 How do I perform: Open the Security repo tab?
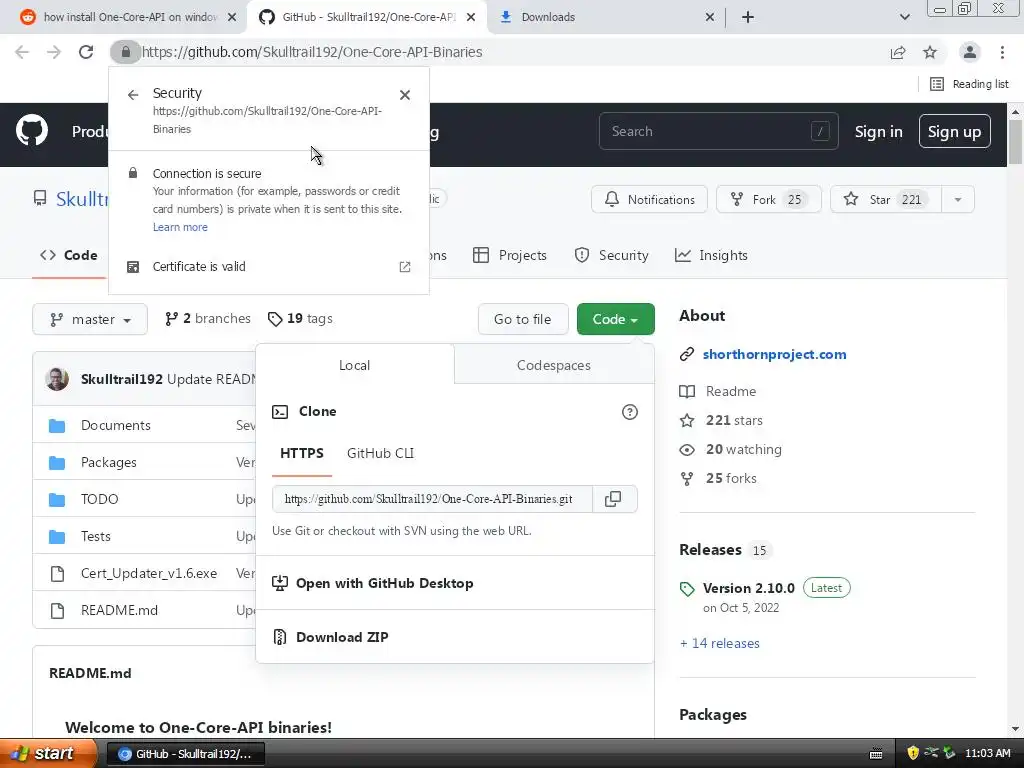tap(611, 255)
